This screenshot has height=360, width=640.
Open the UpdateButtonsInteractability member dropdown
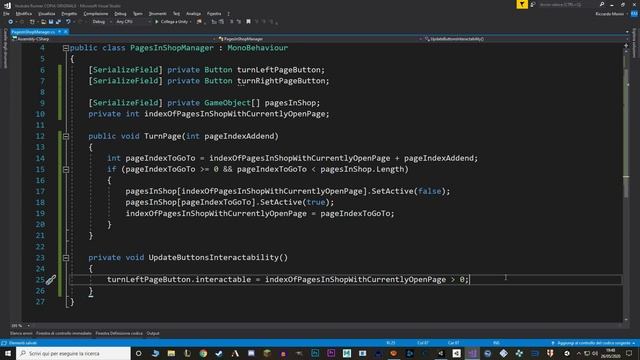[526, 39]
